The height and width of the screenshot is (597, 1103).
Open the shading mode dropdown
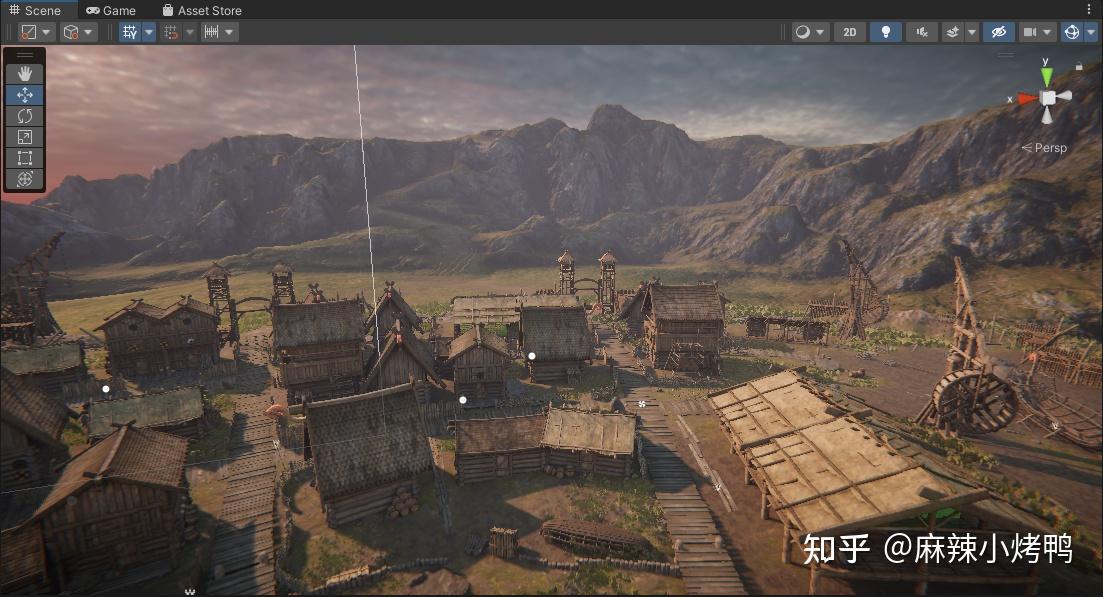coord(803,31)
